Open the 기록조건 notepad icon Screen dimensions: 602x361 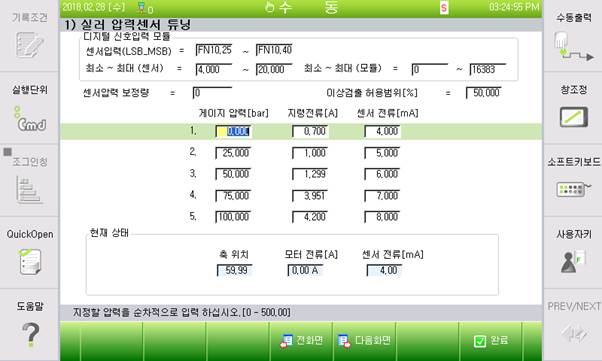click(x=30, y=45)
